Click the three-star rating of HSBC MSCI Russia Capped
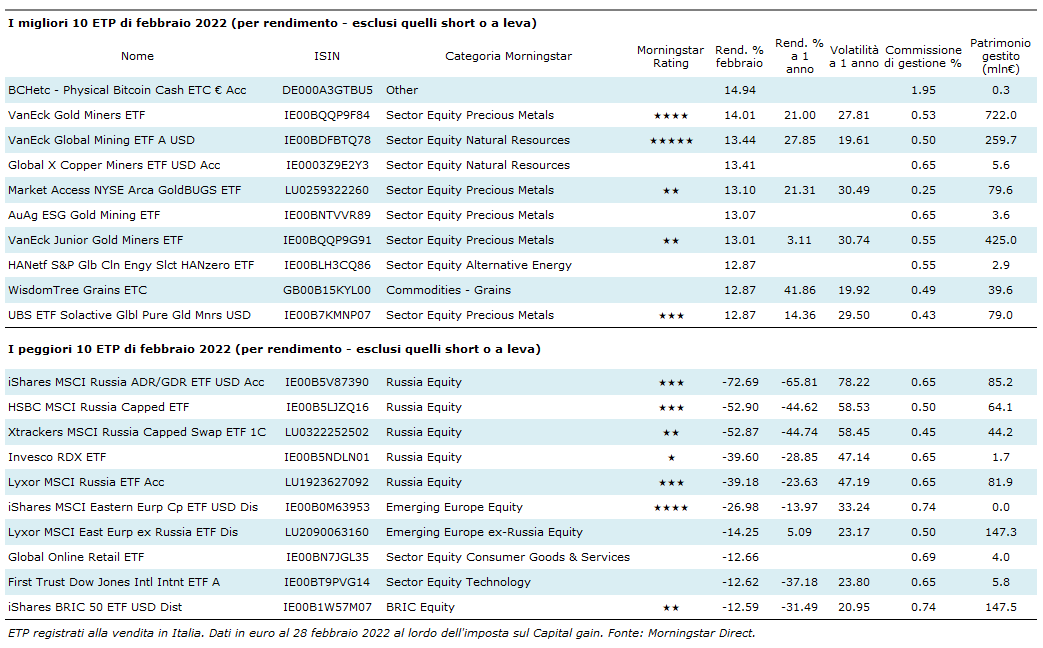Image resolution: width=1043 pixels, height=648 pixels. point(670,408)
